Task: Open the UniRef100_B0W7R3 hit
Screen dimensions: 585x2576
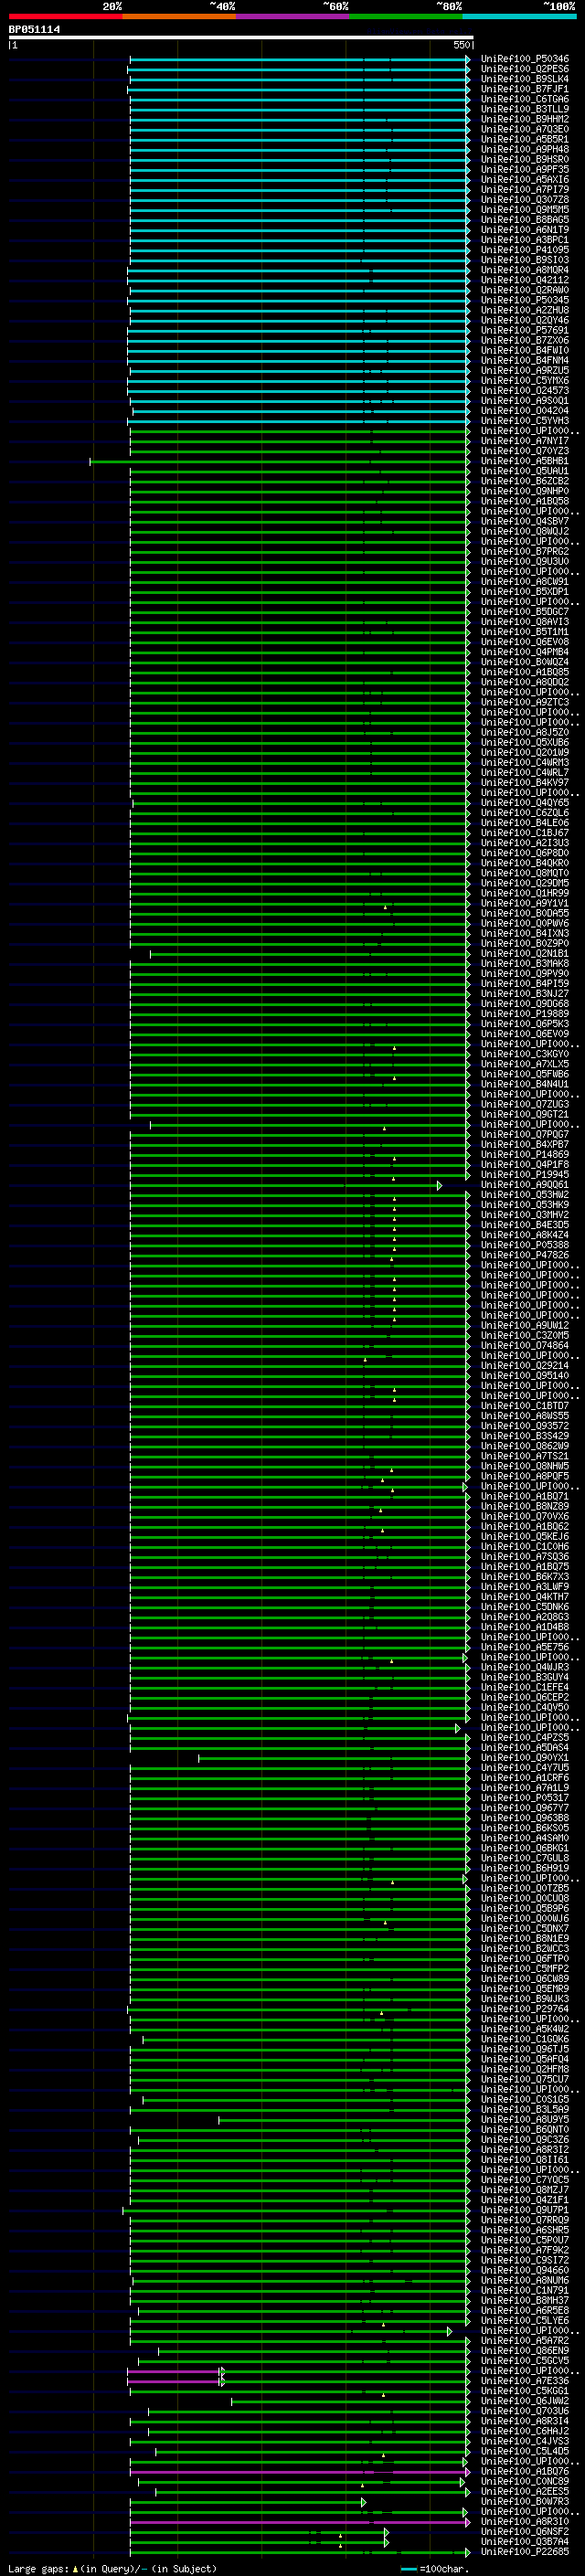Action: coord(524,2502)
